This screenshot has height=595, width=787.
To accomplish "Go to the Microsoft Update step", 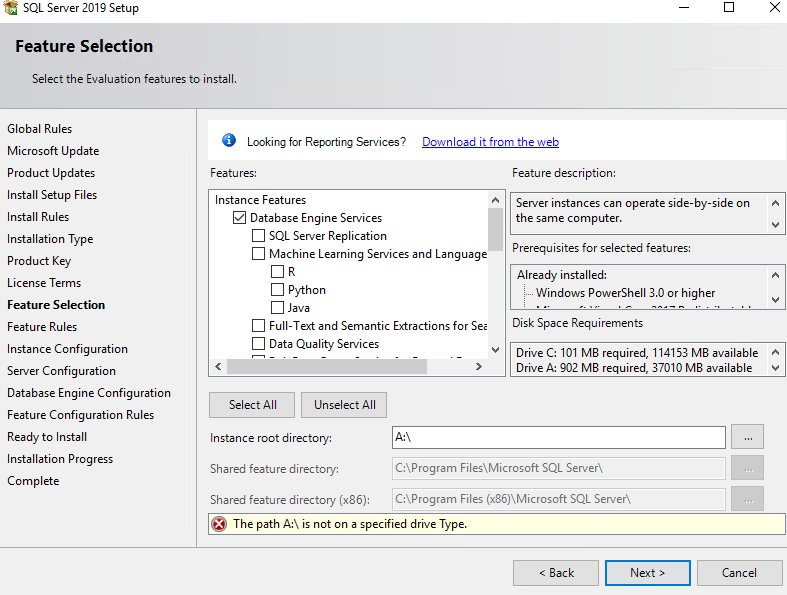I will pos(53,151).
